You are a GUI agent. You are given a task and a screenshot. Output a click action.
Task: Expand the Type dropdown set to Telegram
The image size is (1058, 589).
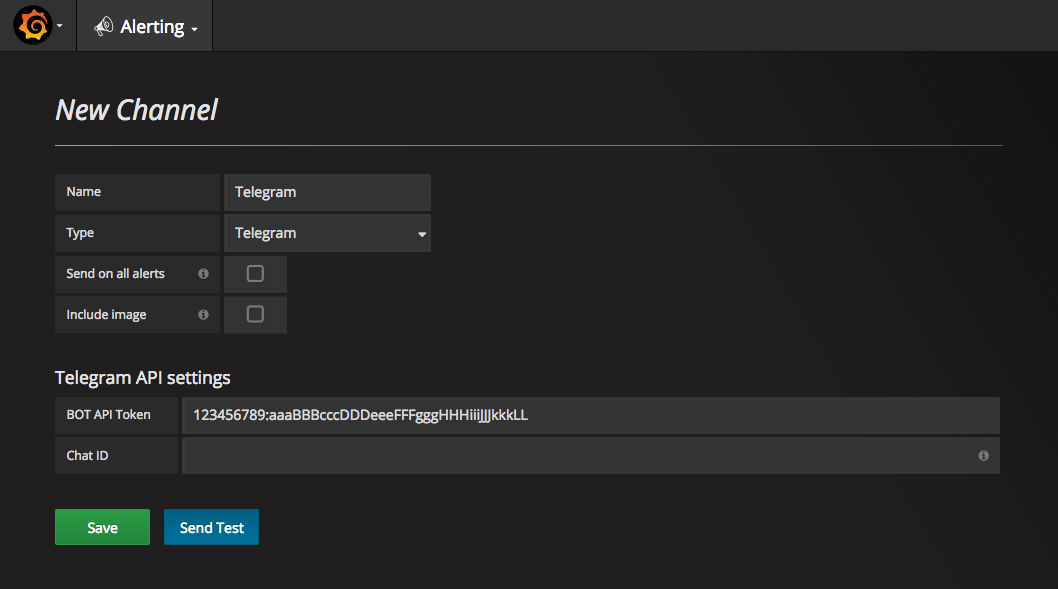(x=327, y=233)
